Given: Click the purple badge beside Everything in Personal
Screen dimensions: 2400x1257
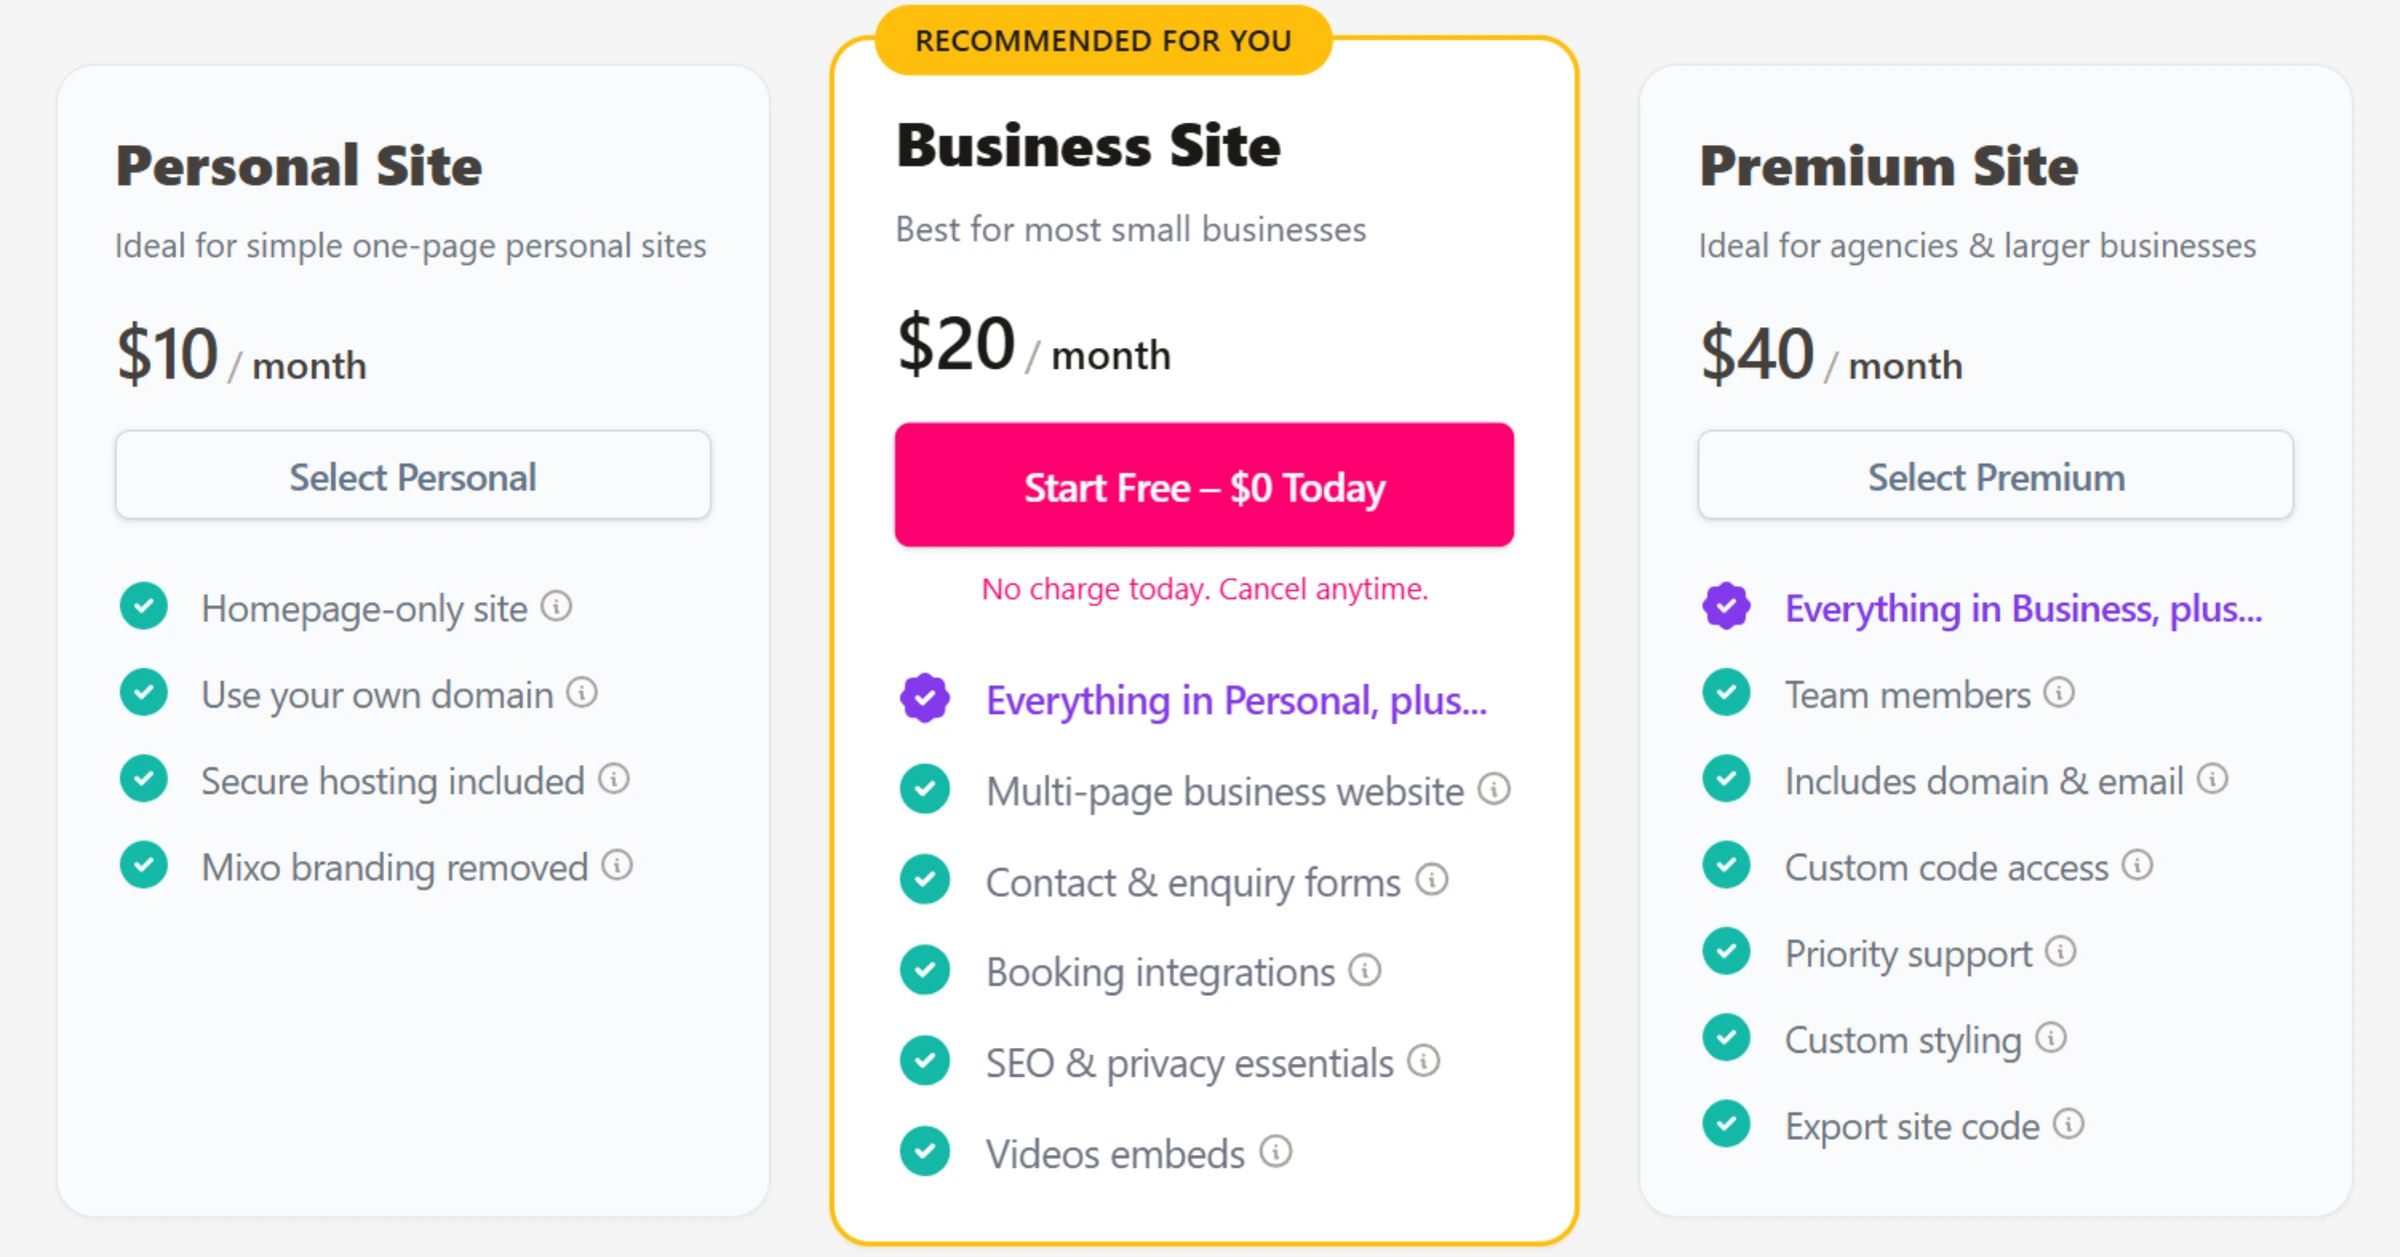Looking at the screenshot, I should (925, 699).
